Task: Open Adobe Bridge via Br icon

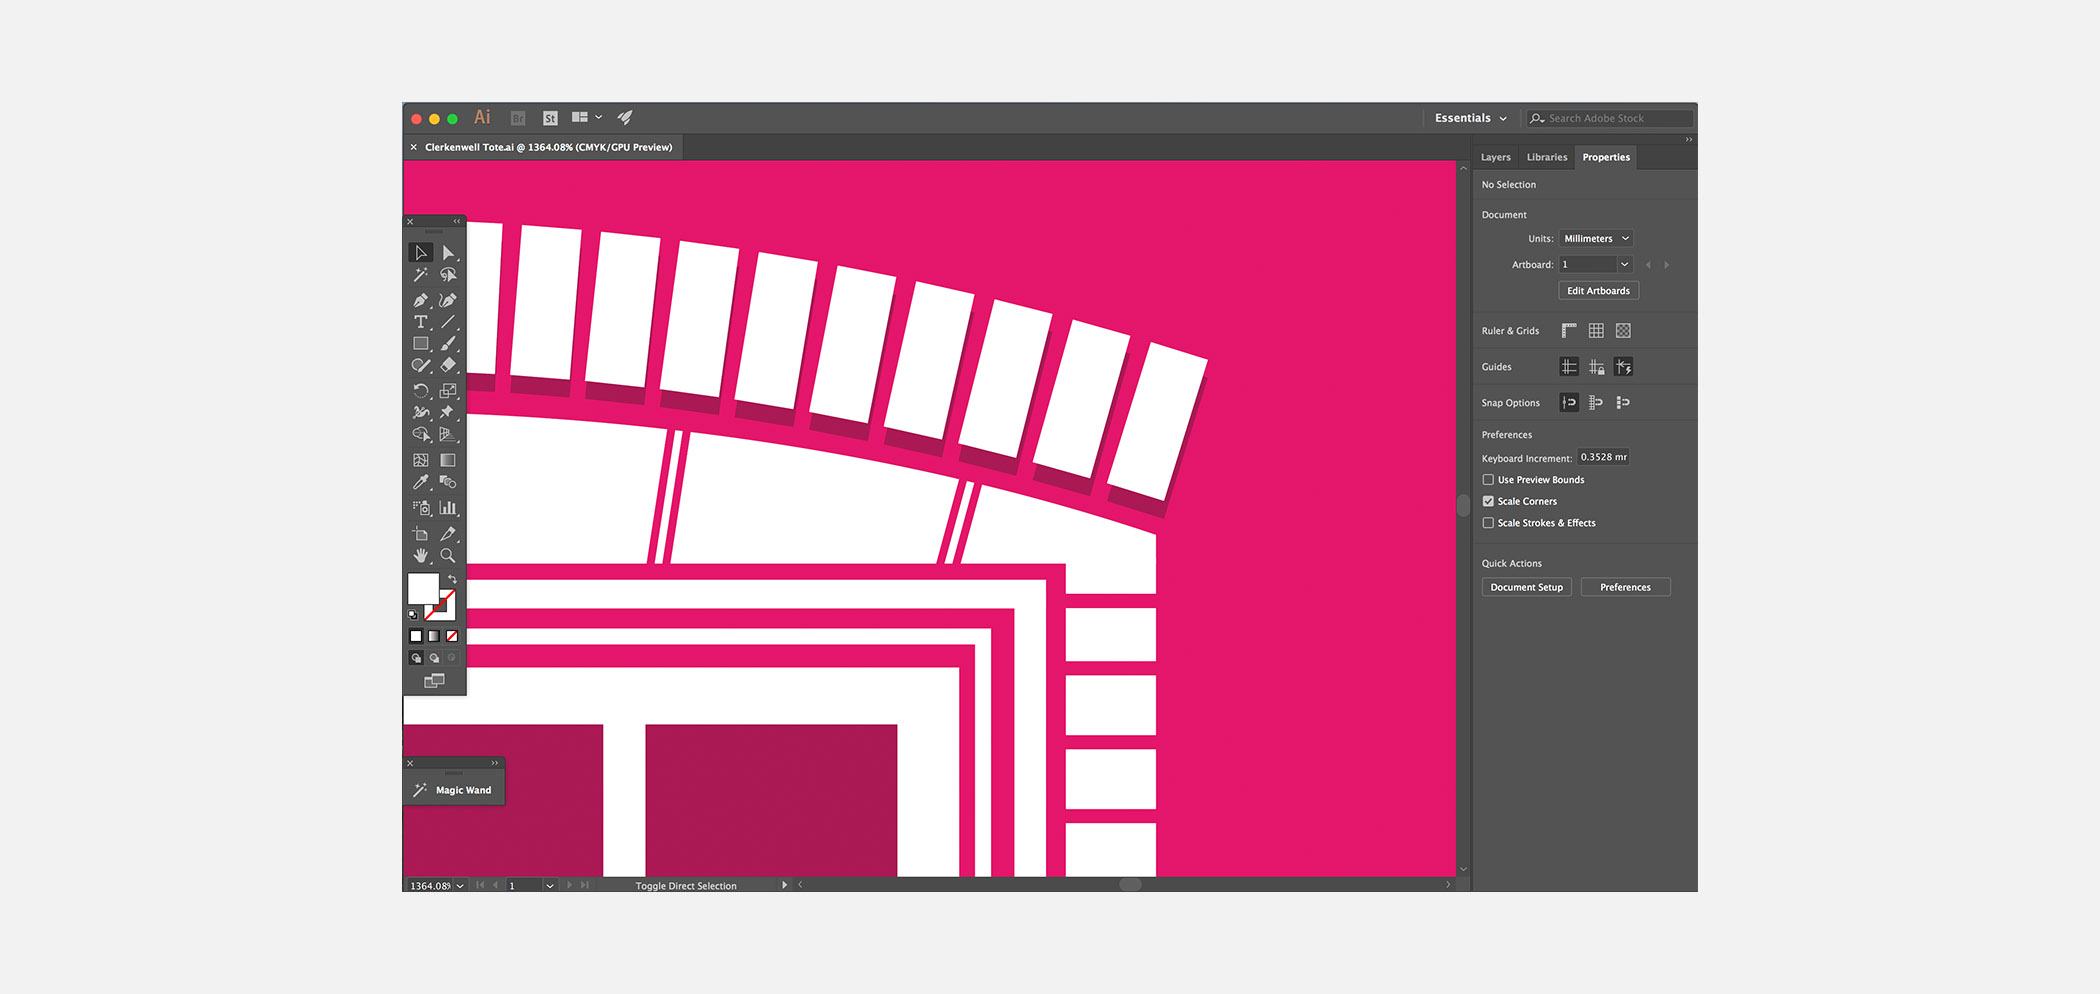Action: pos(518,118)
